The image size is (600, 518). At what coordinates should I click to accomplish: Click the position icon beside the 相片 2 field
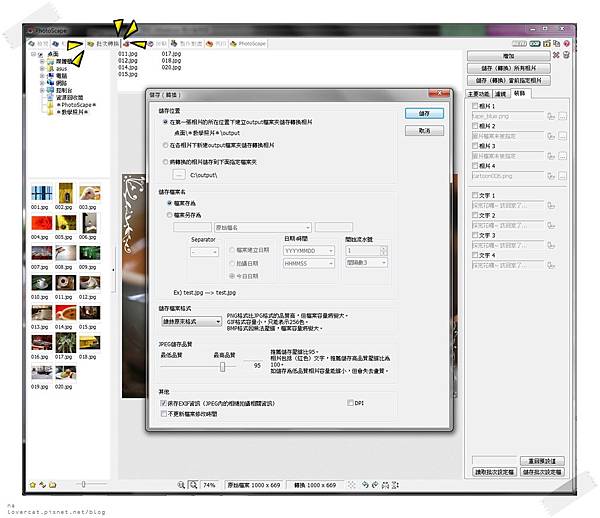pos(551,136)
